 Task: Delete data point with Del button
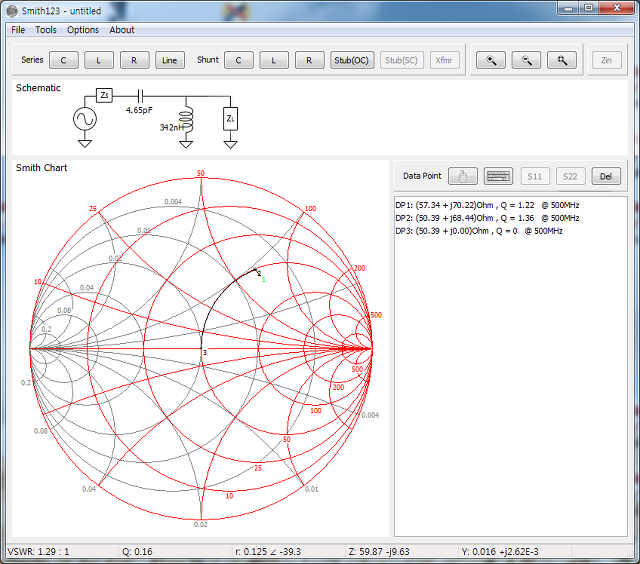pos(606,176)
